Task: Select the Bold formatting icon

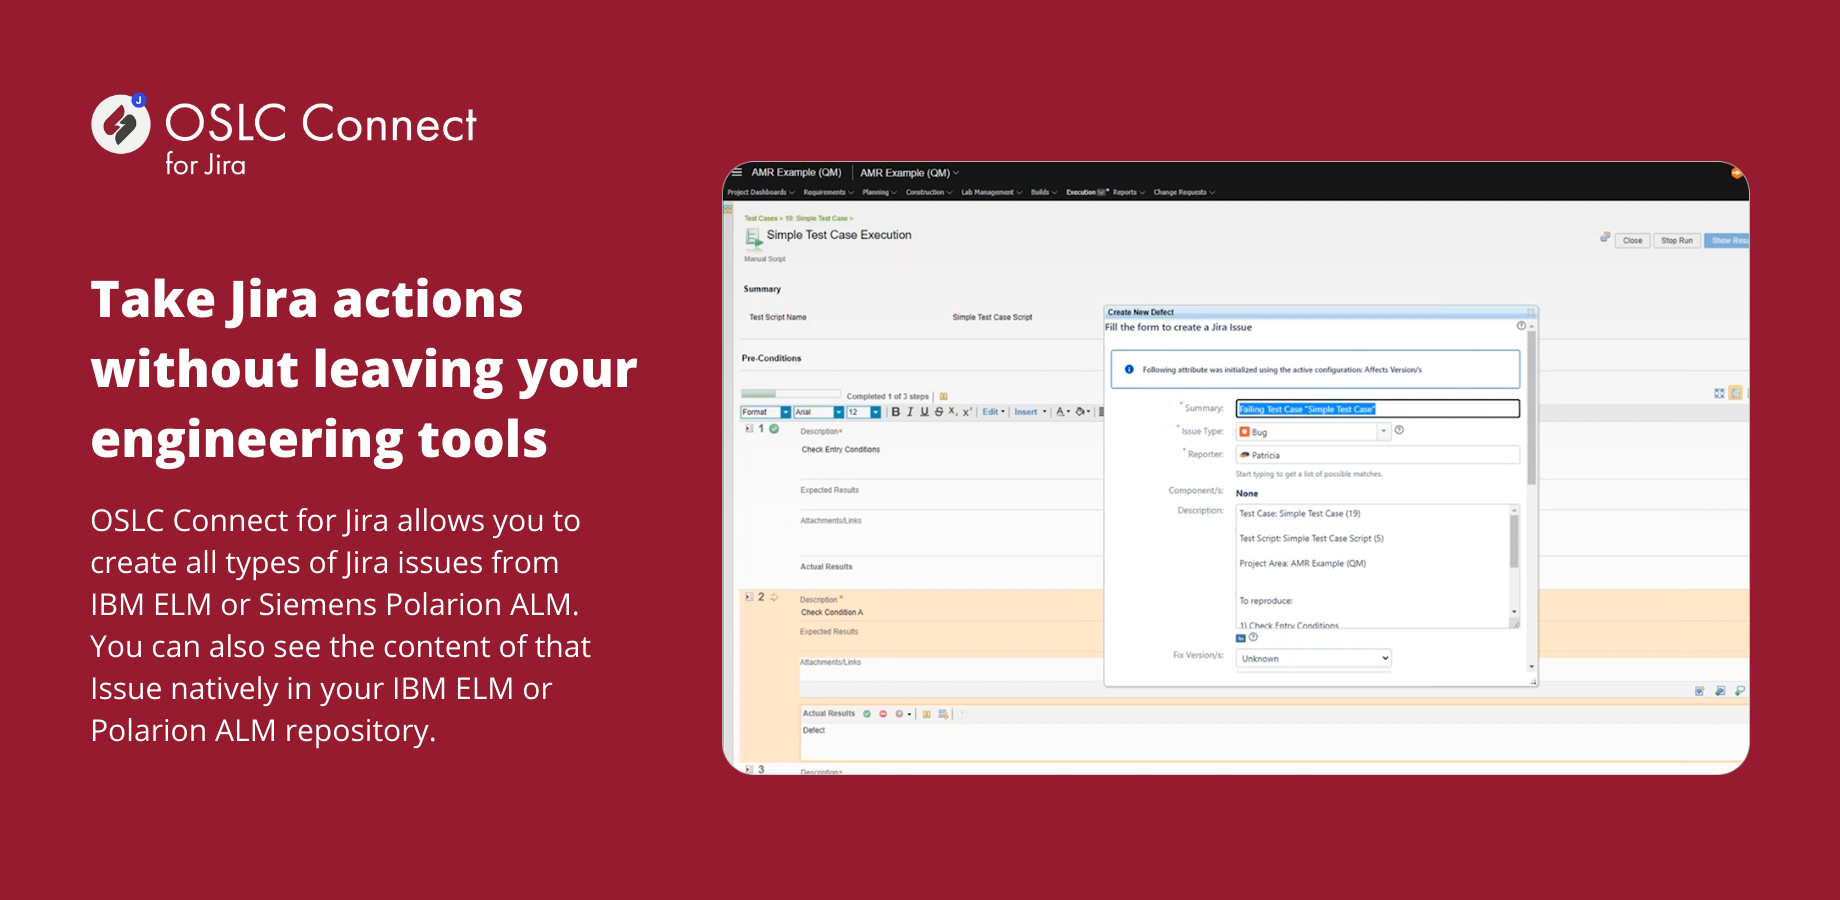Action: point(896,411)
